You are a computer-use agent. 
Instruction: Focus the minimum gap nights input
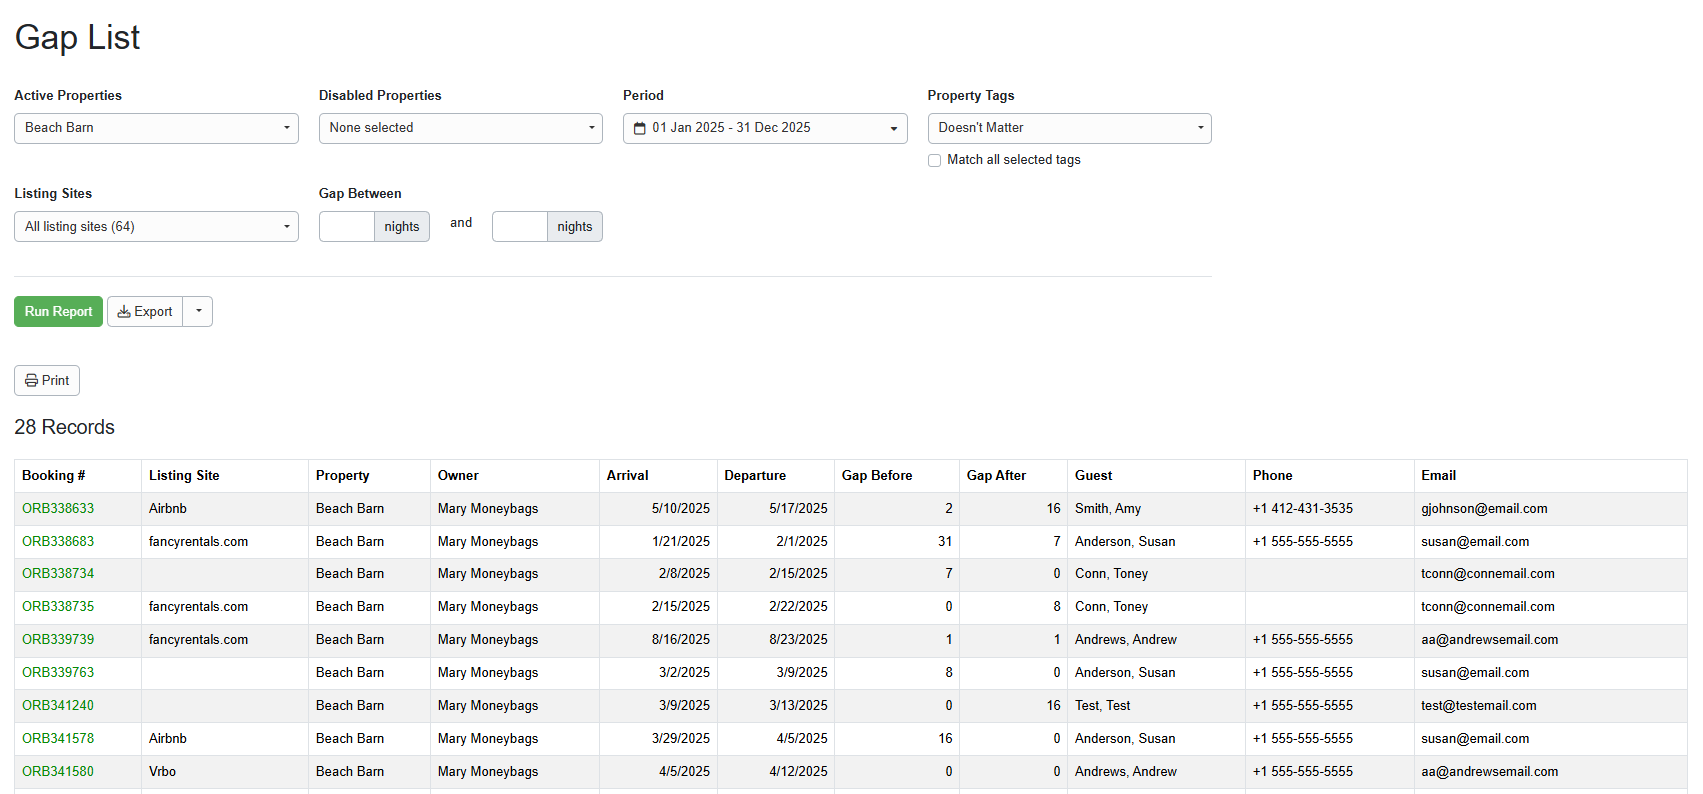pyautogui.click(x=346, y=226)
